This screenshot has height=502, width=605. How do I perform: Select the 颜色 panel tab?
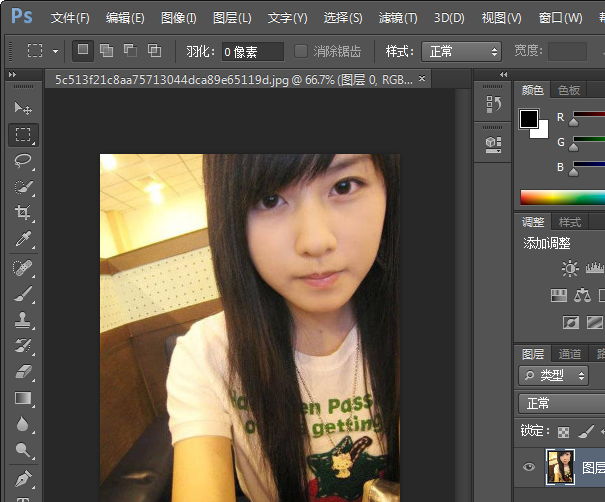(x=532, y=90)
